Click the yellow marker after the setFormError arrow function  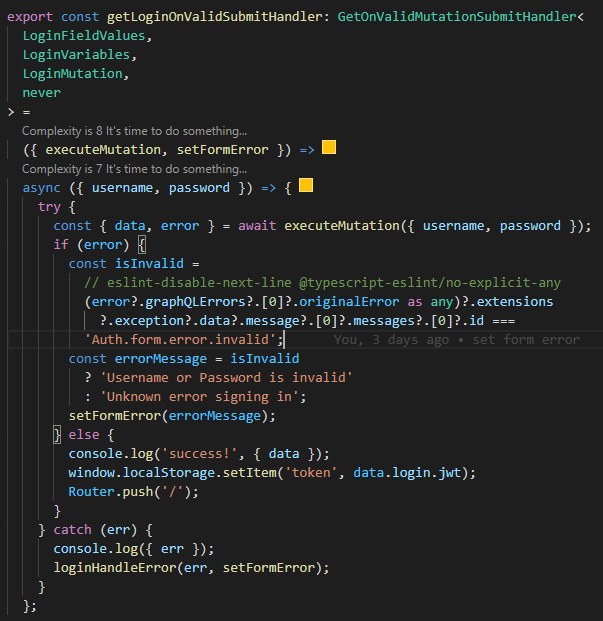pos(328,148)
